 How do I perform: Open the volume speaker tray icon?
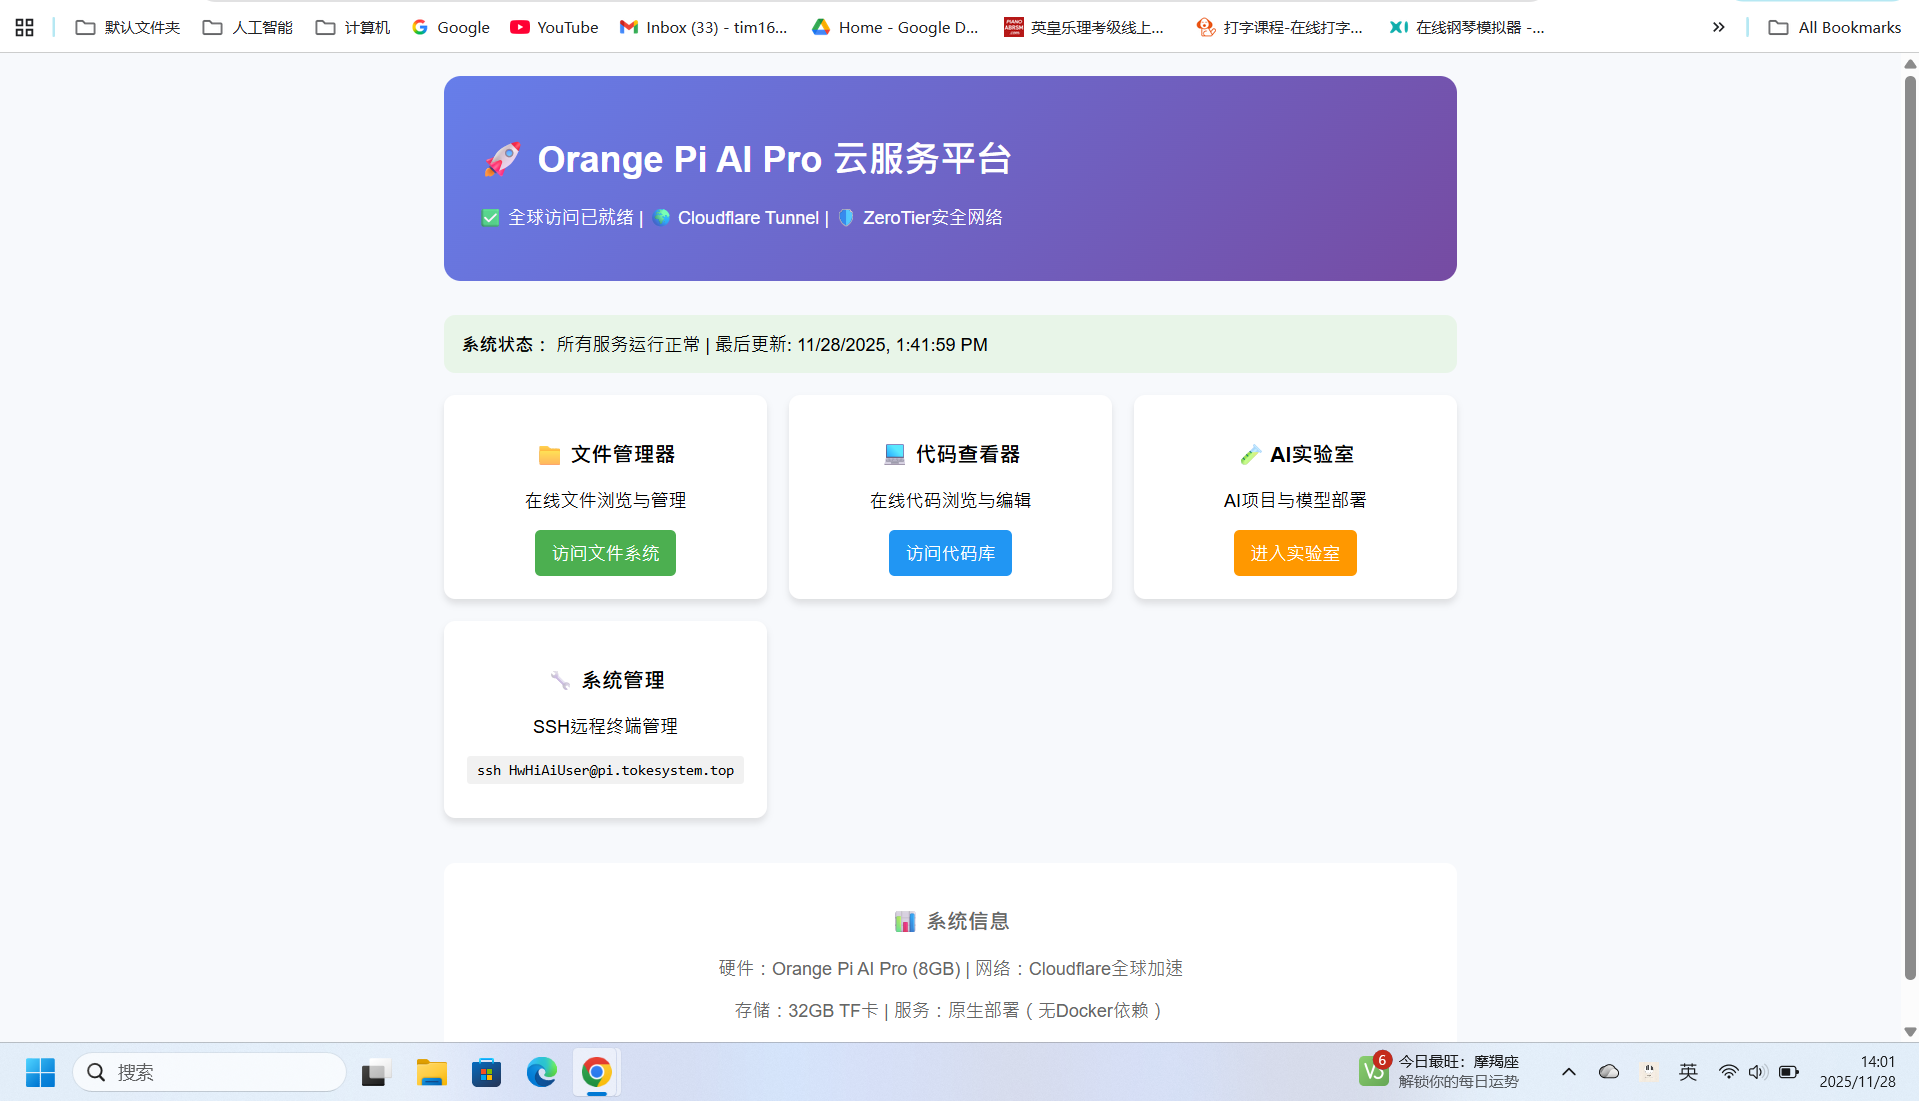(x=1758, y=1072)
